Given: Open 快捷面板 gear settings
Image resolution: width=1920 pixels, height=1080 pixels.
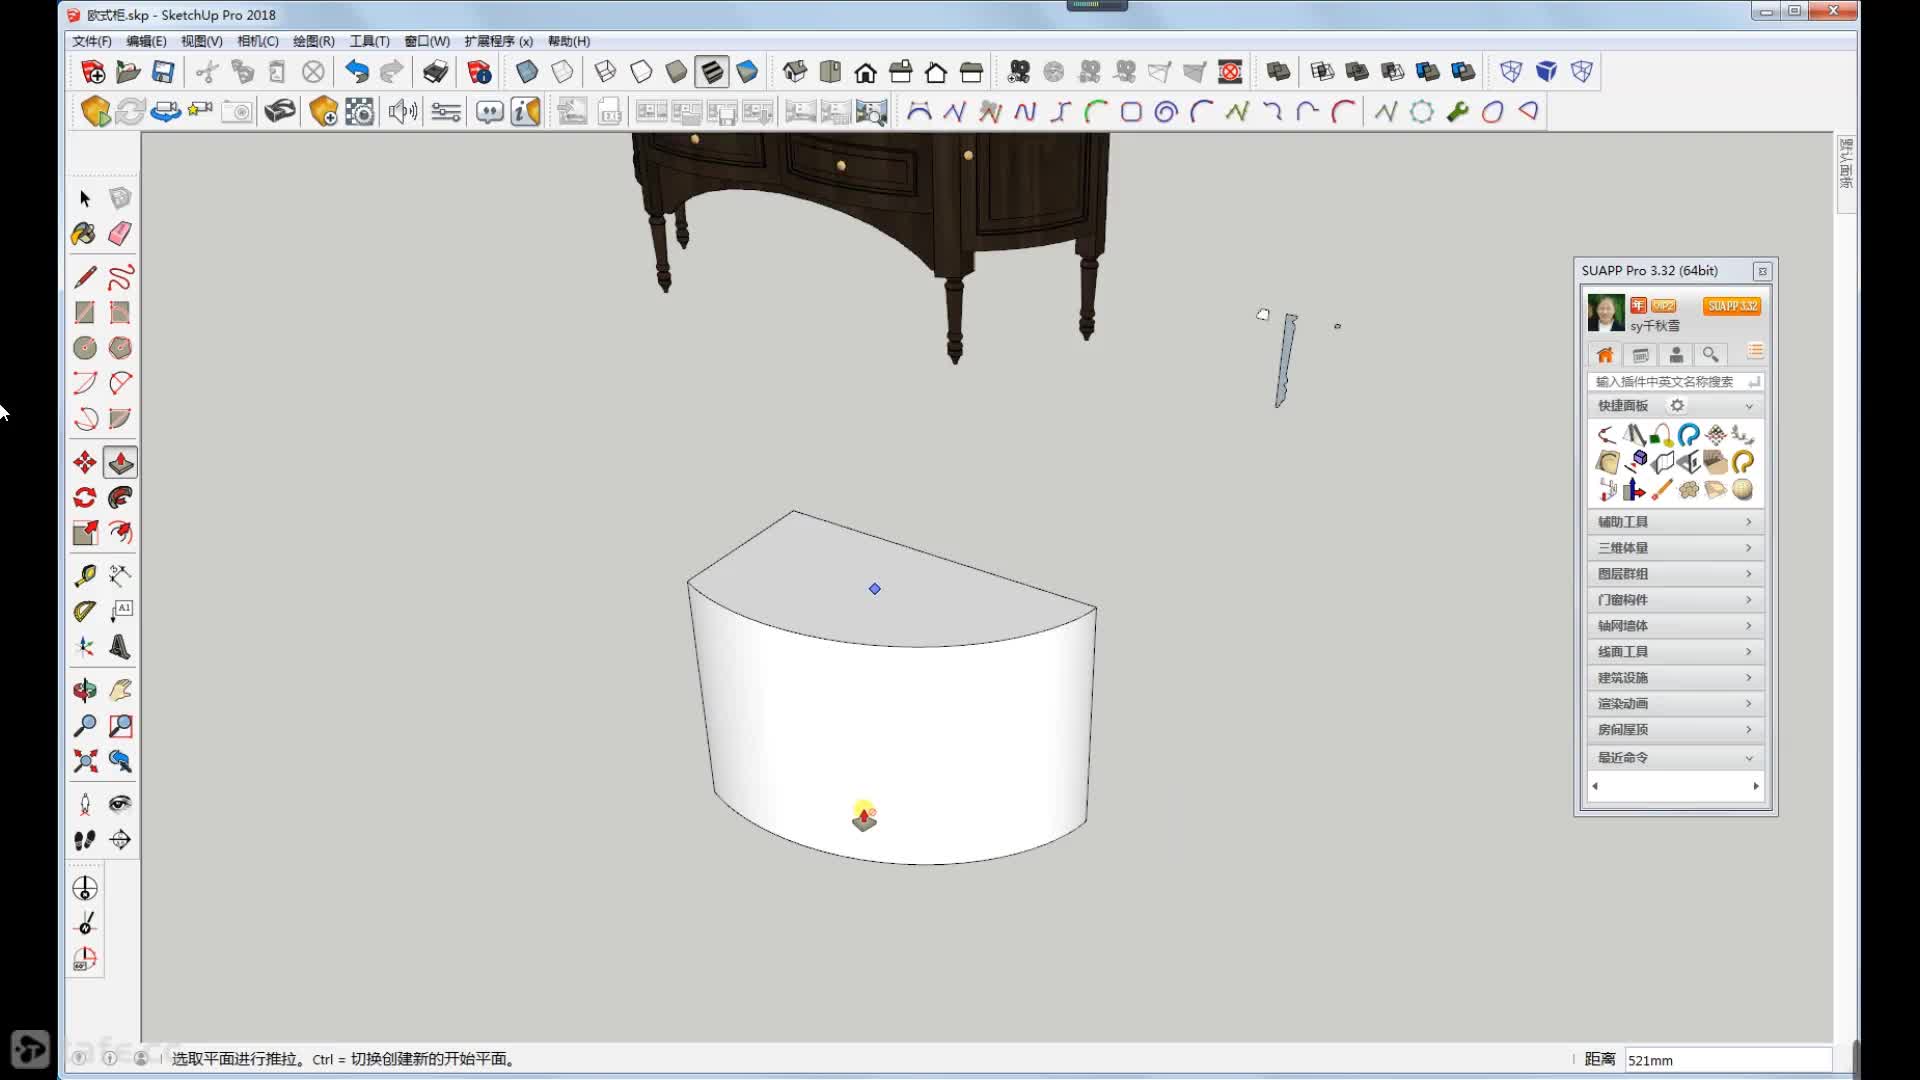Looking at the screenshot, I should pos(1677,405).
